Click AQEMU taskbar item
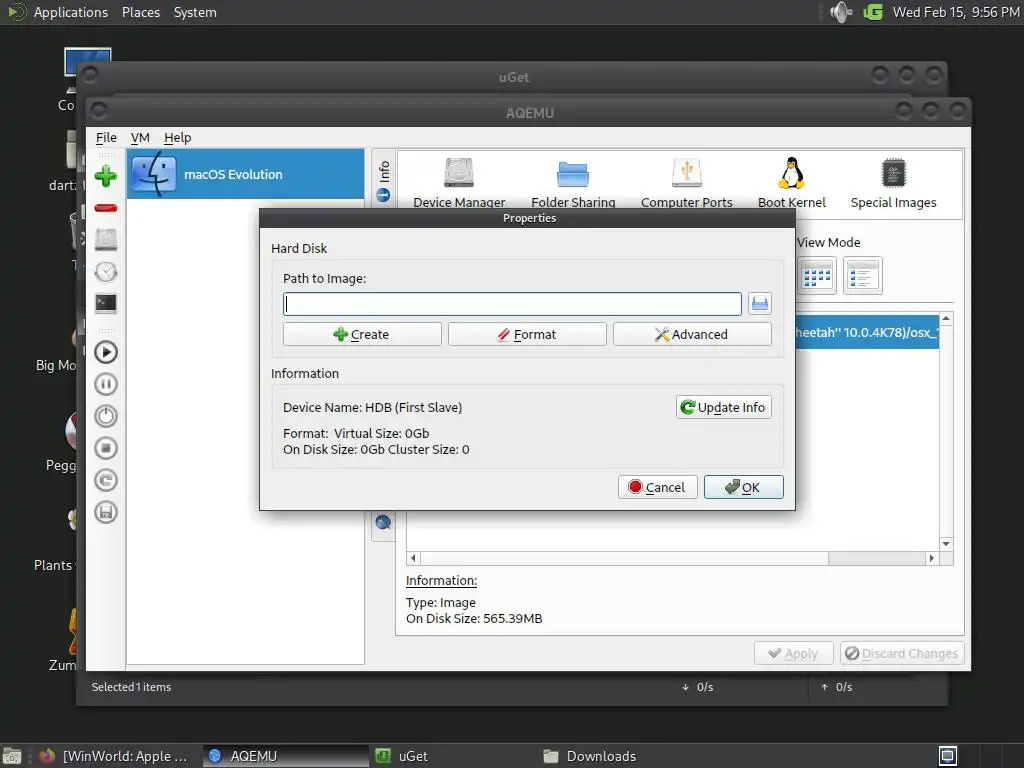 [286, 756]
